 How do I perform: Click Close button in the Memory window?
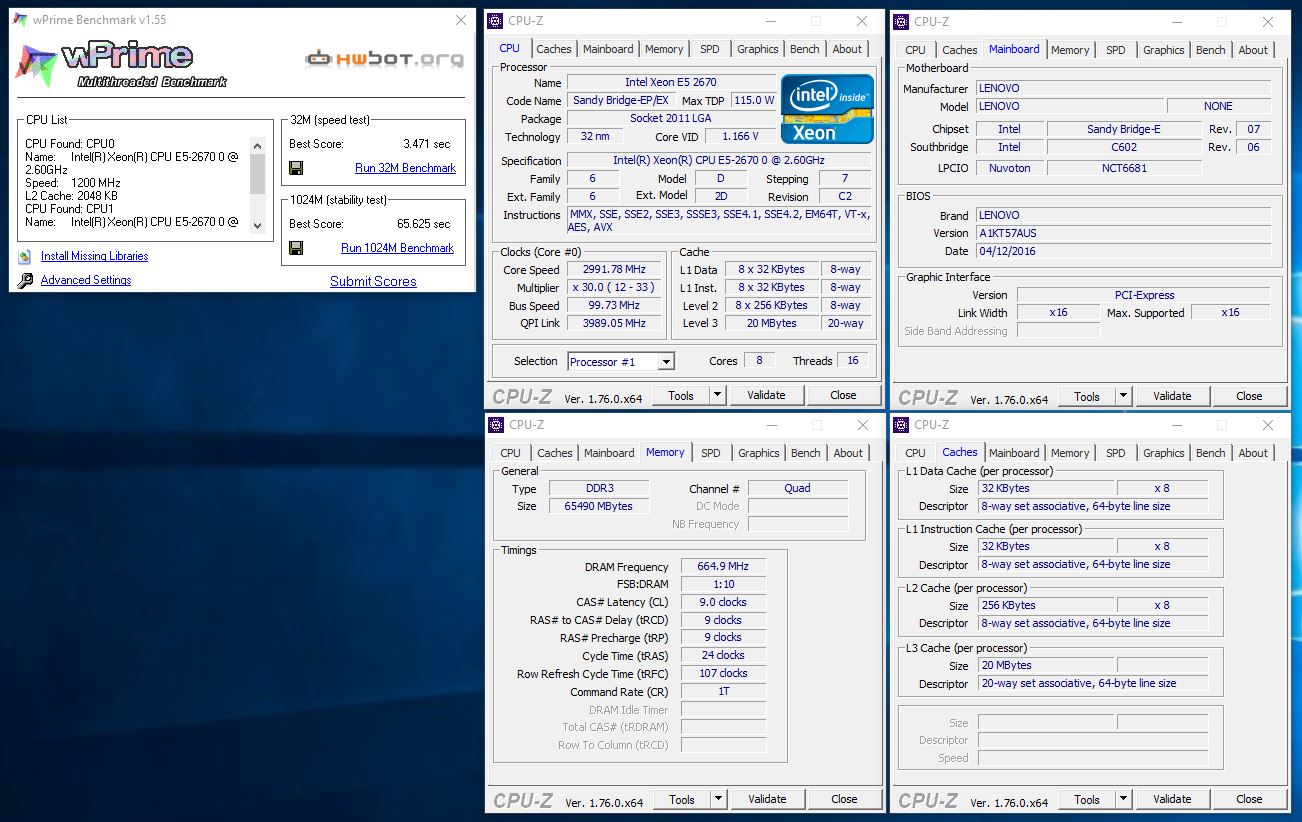pyautogui.click(x=844, y=799)
